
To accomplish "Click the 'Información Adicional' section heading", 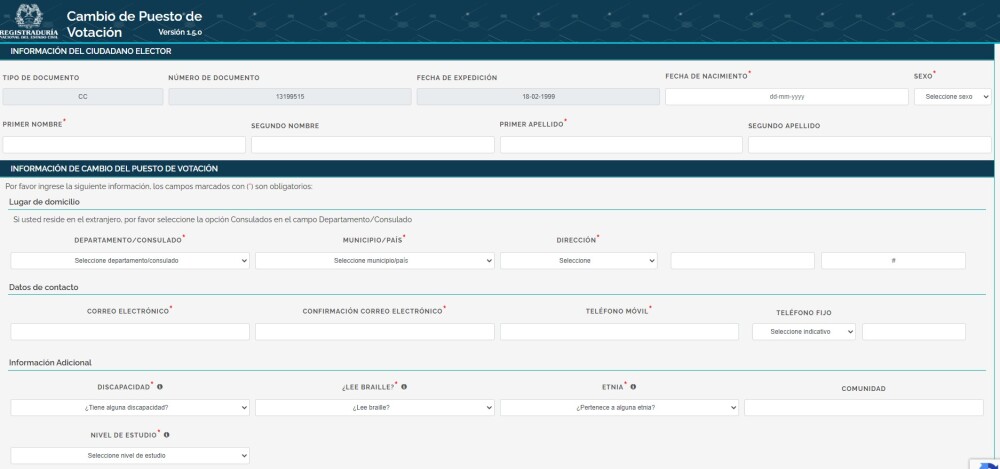I will tap(50, 363).
